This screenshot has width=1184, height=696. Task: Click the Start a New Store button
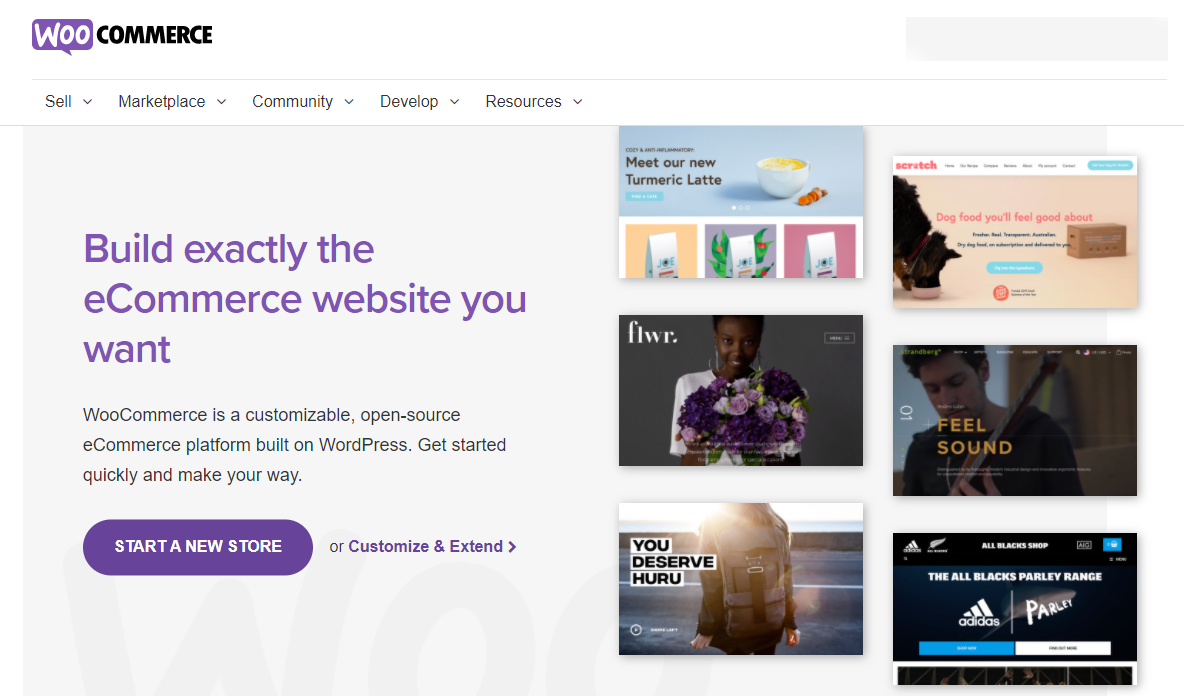tap(198, 547)
